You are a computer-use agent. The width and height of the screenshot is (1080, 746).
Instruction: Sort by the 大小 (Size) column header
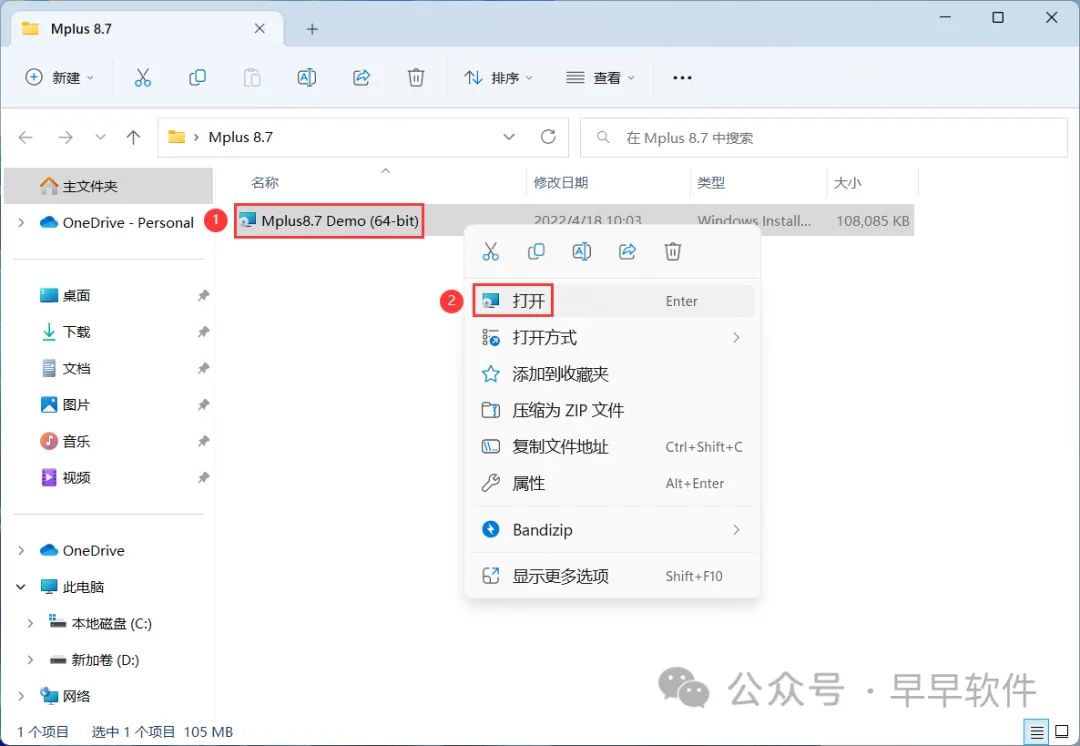pyautogui.click(x=847, y=183)
